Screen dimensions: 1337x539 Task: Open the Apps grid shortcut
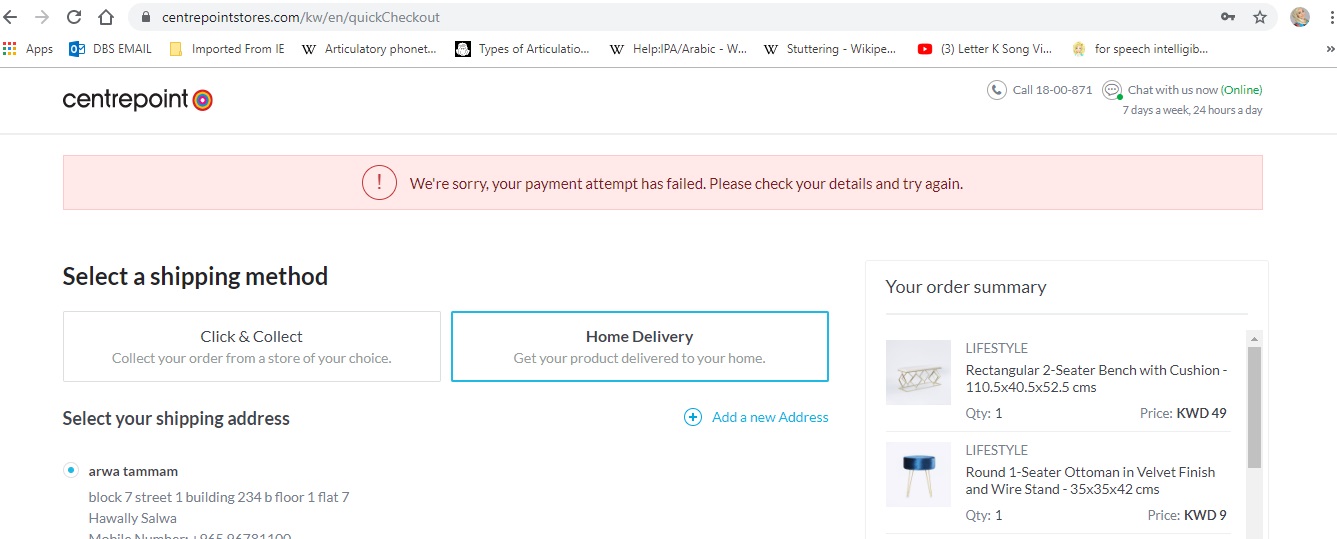pos(28,49)
